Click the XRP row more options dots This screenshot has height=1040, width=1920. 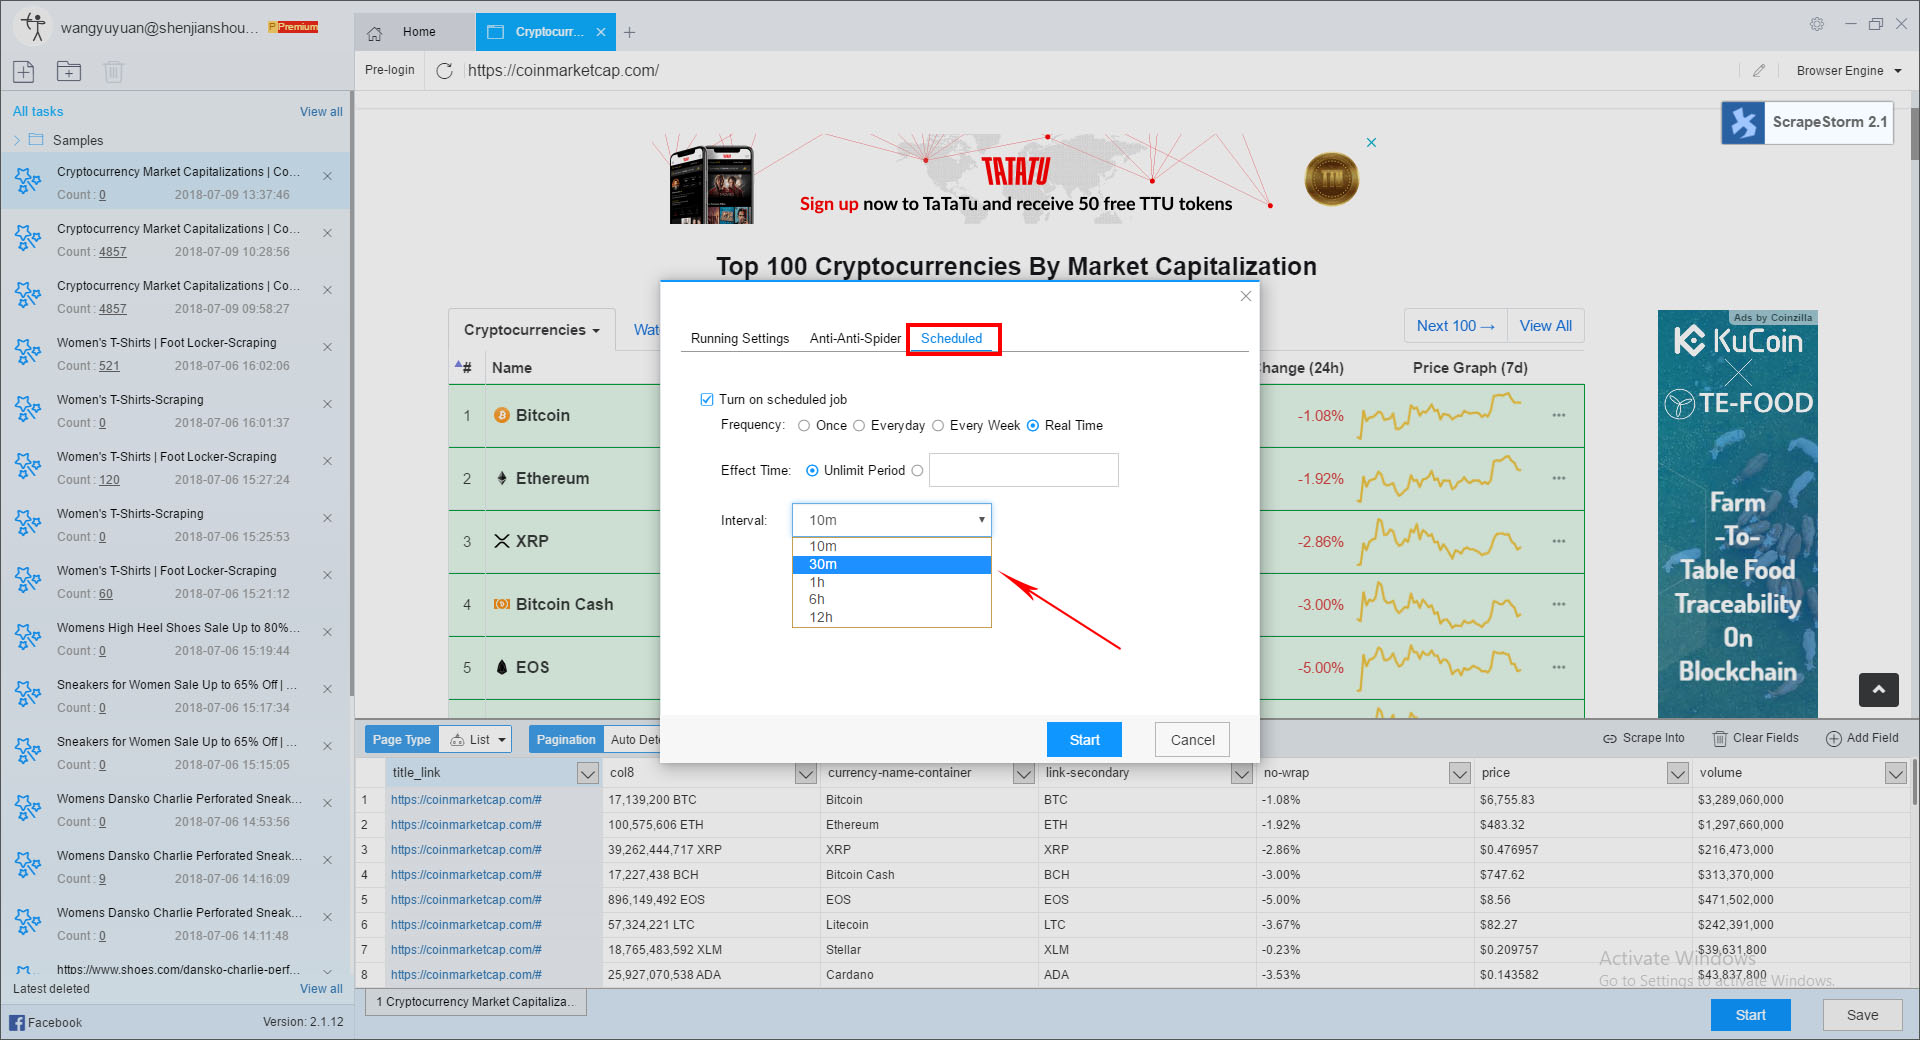coord(1559,541)
